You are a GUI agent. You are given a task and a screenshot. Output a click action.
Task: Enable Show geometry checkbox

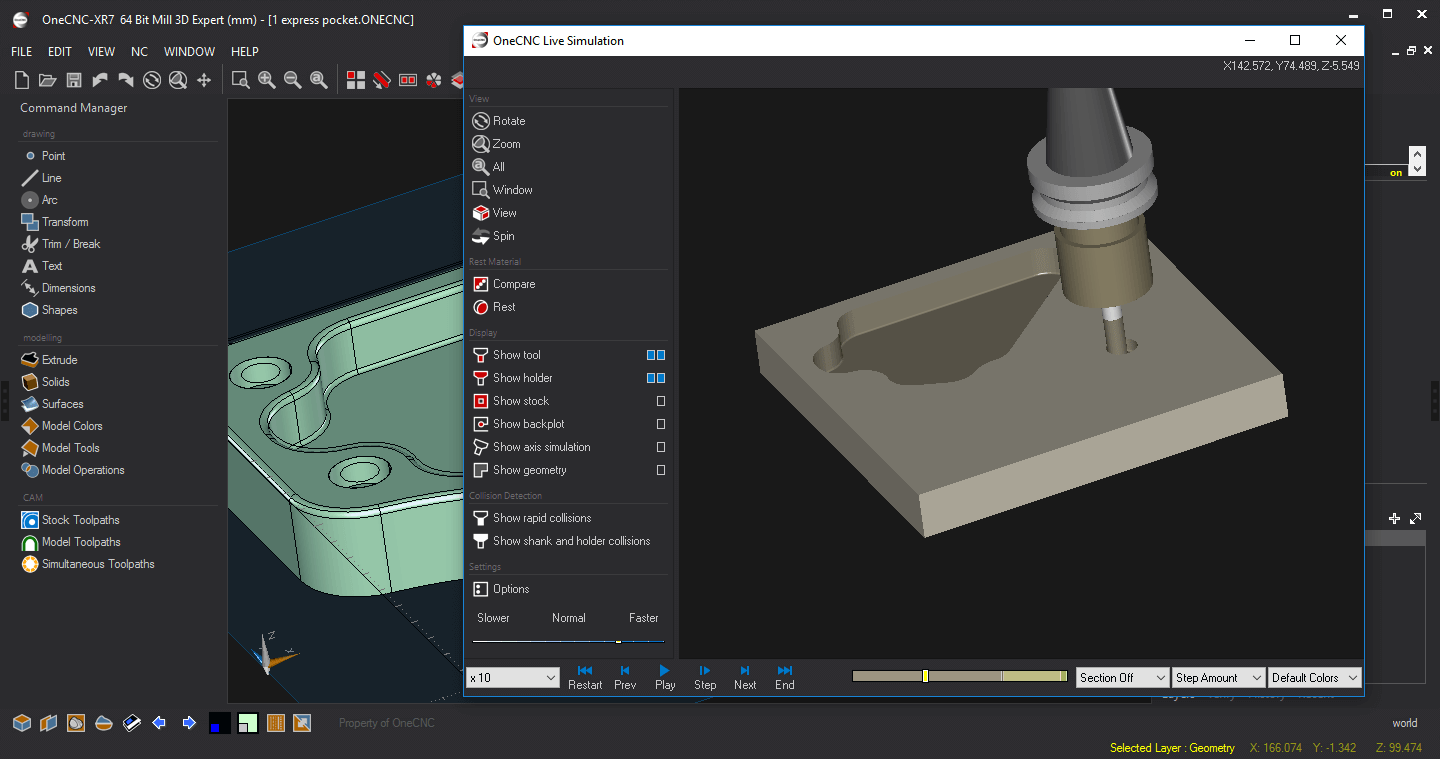pyautogui.click(x=661, y=470)
